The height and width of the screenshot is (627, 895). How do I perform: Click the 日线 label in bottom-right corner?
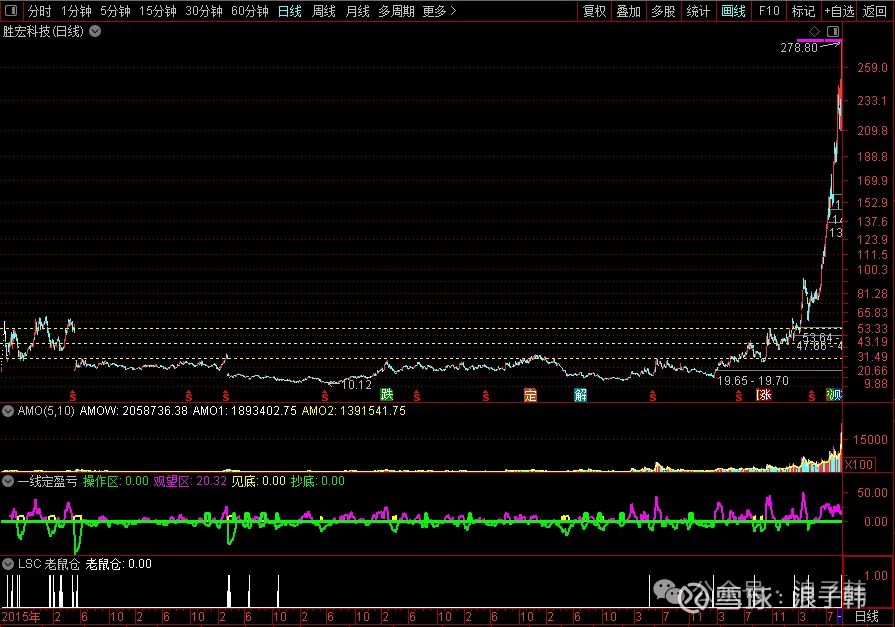pyautogui.click(x=866, y=617)
